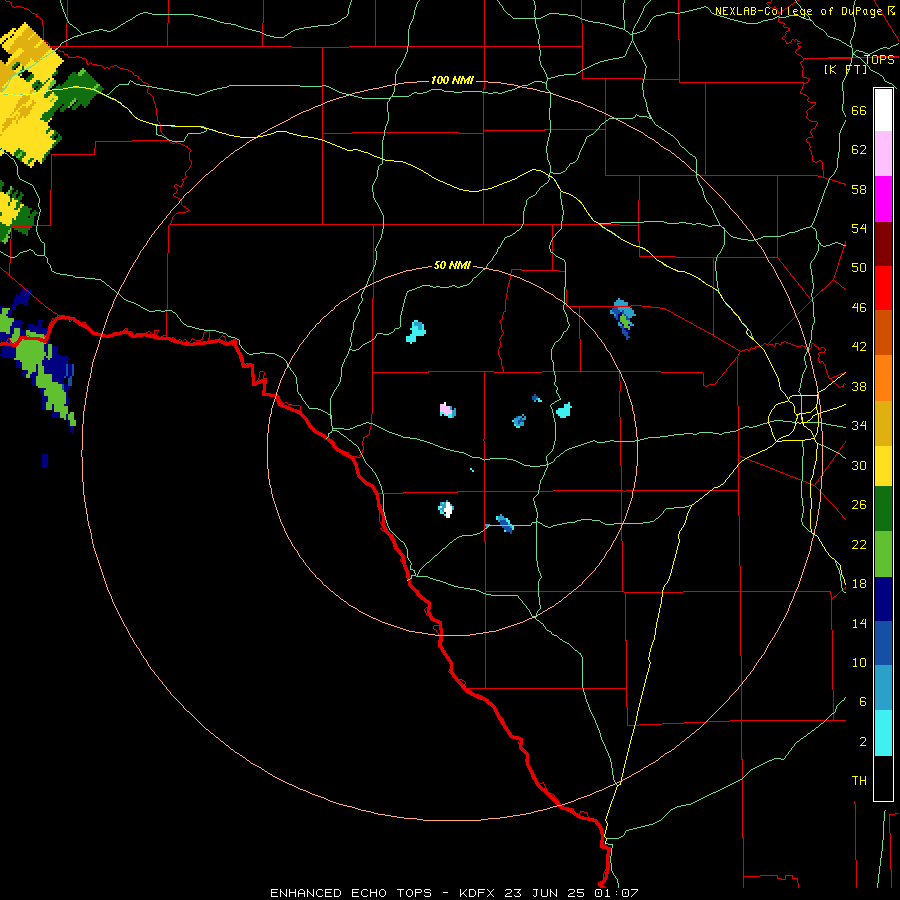Viewport: 900px width, 900px height.
Task: Select the dark orange legend swatch
Action: (883, 332)
